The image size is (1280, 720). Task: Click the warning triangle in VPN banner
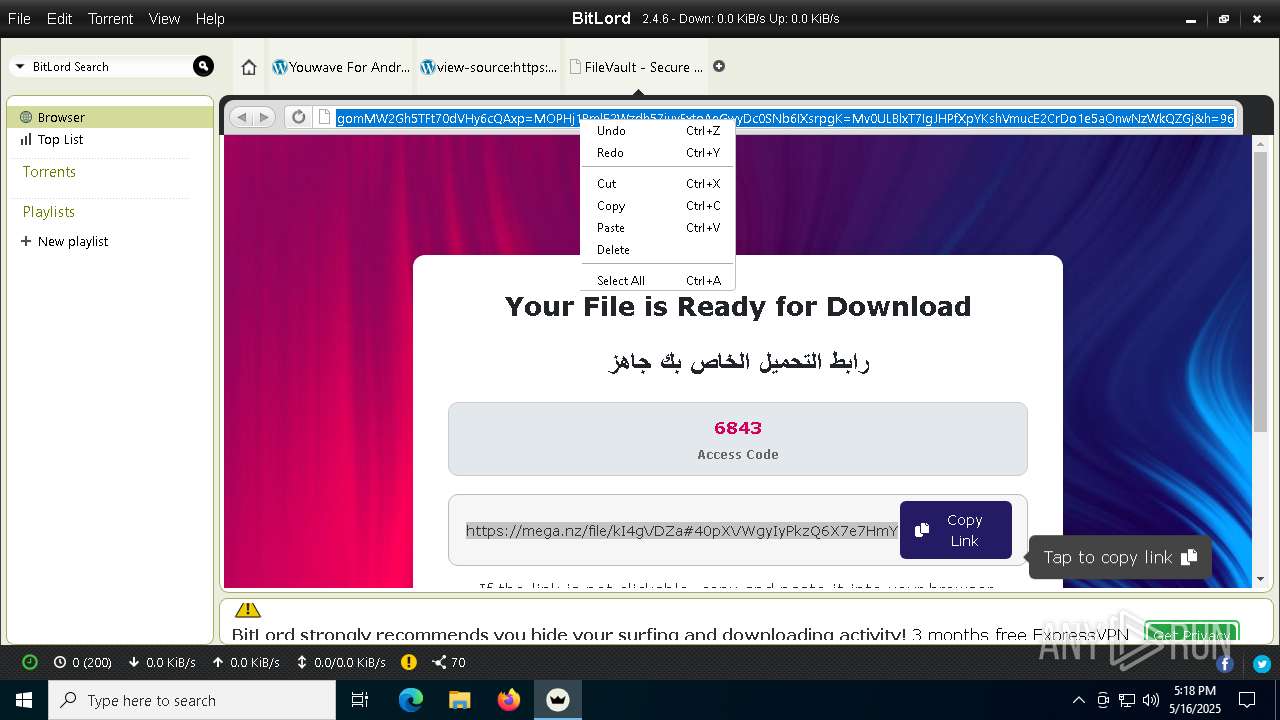click(247, 609)
